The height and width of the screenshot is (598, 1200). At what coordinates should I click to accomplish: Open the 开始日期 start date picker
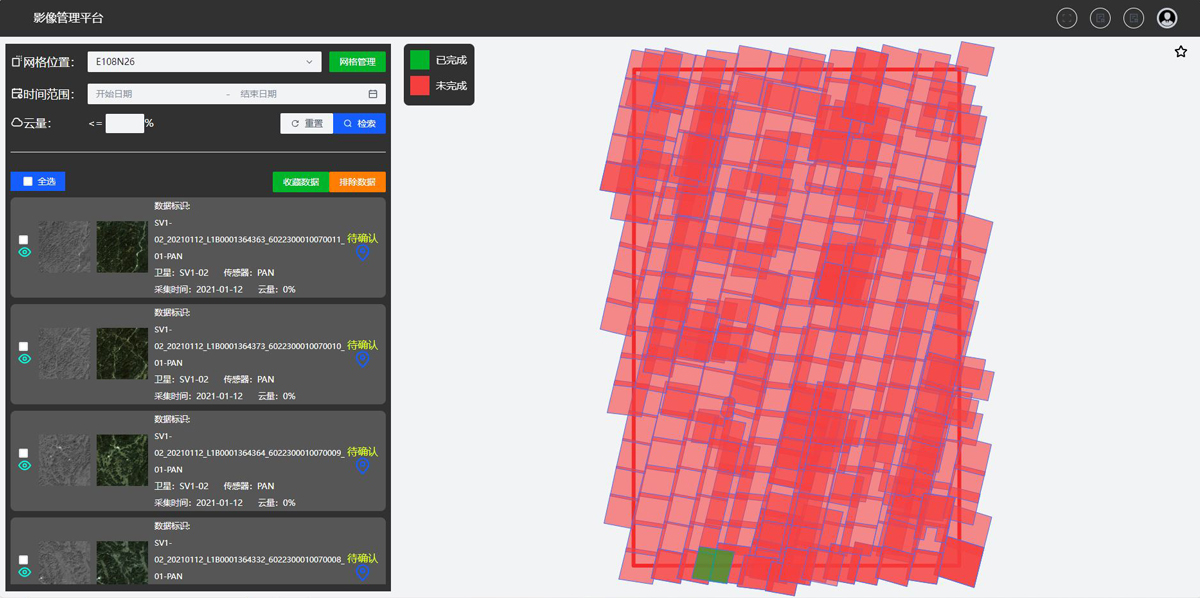coord(150,94)
